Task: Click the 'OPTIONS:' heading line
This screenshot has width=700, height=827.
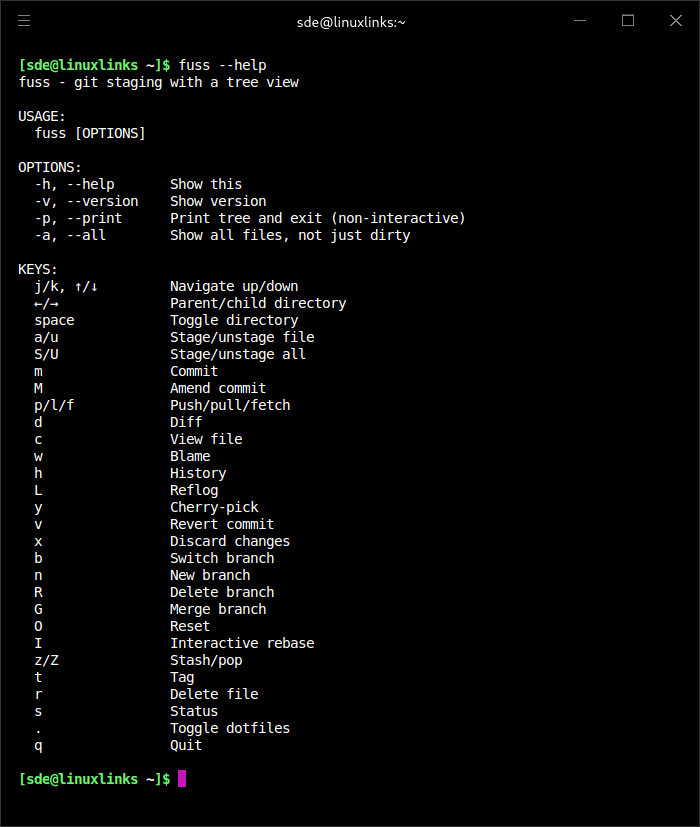Action: tap(50, 167)
